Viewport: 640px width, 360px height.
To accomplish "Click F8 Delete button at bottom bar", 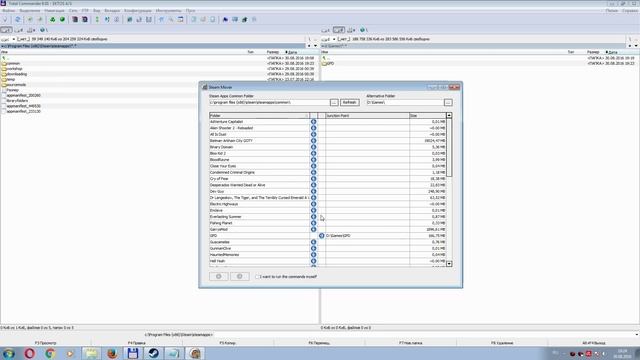I will click(502, 343).
